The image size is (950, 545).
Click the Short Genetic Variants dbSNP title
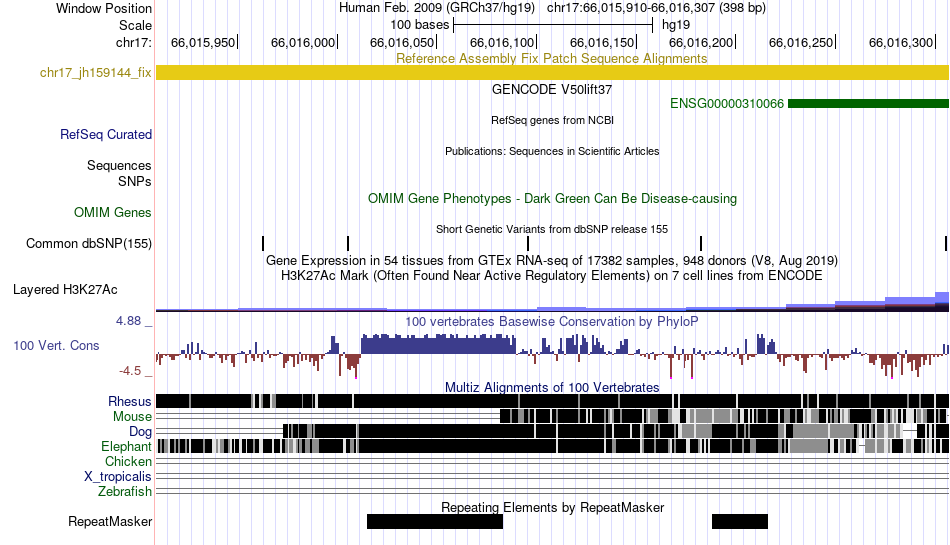[552, 229]
